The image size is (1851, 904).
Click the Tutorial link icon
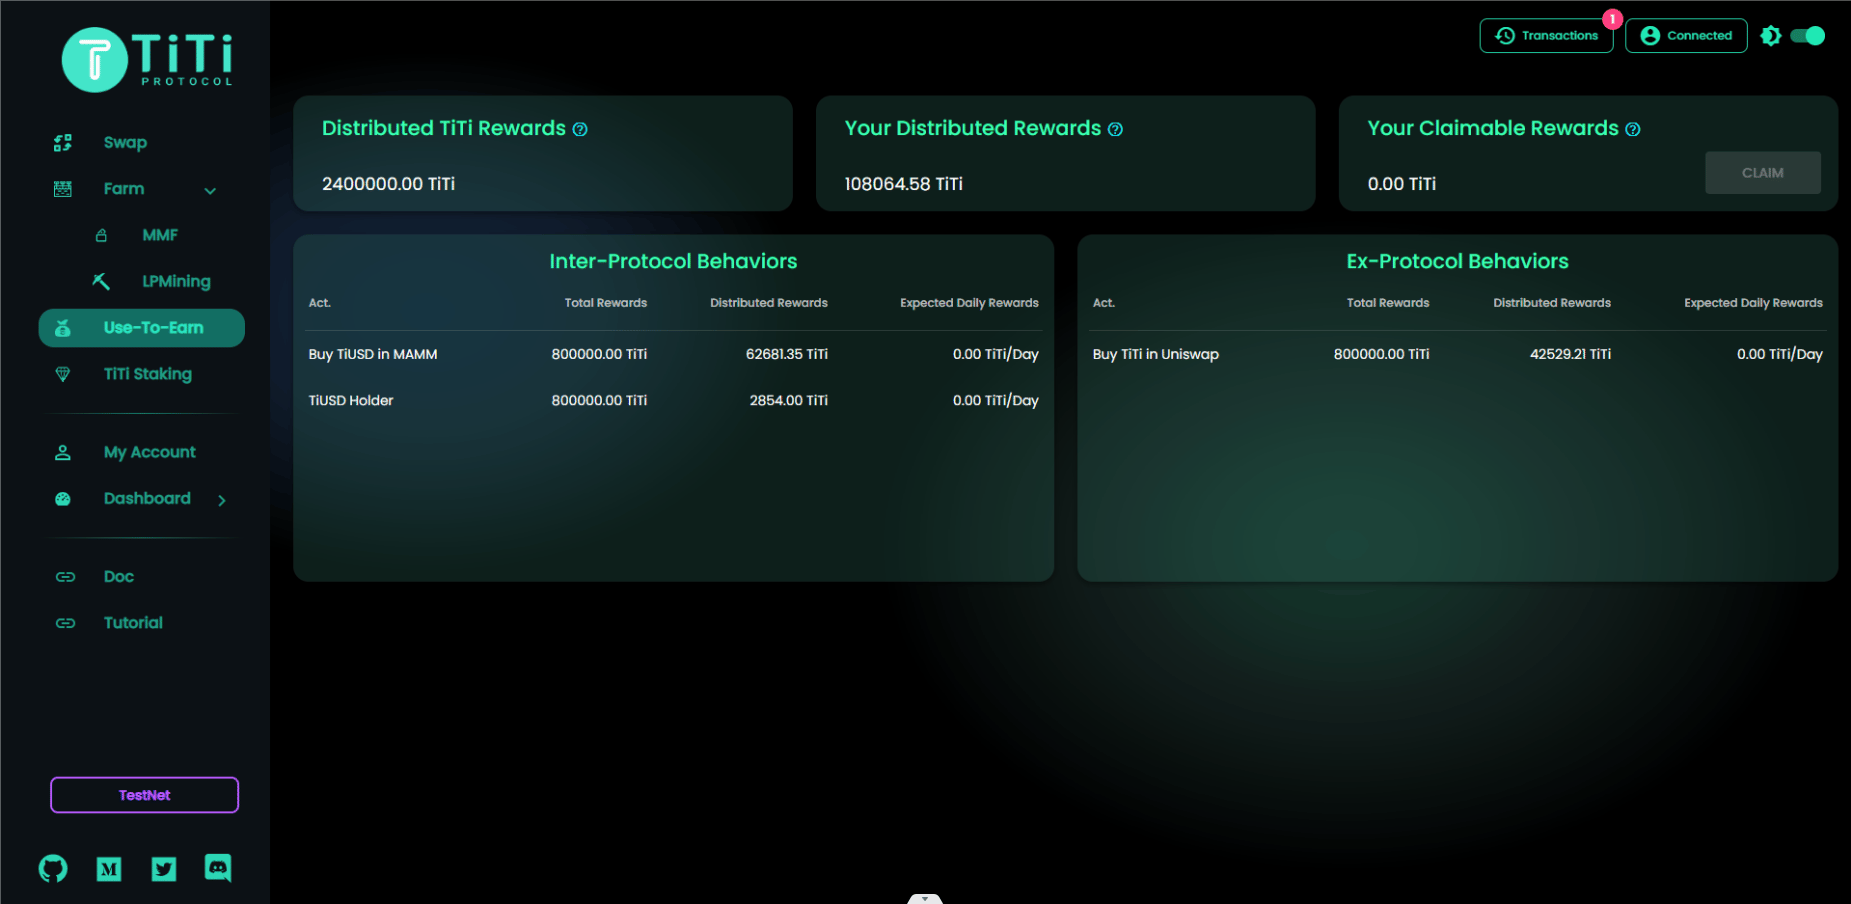pos(65,623)
